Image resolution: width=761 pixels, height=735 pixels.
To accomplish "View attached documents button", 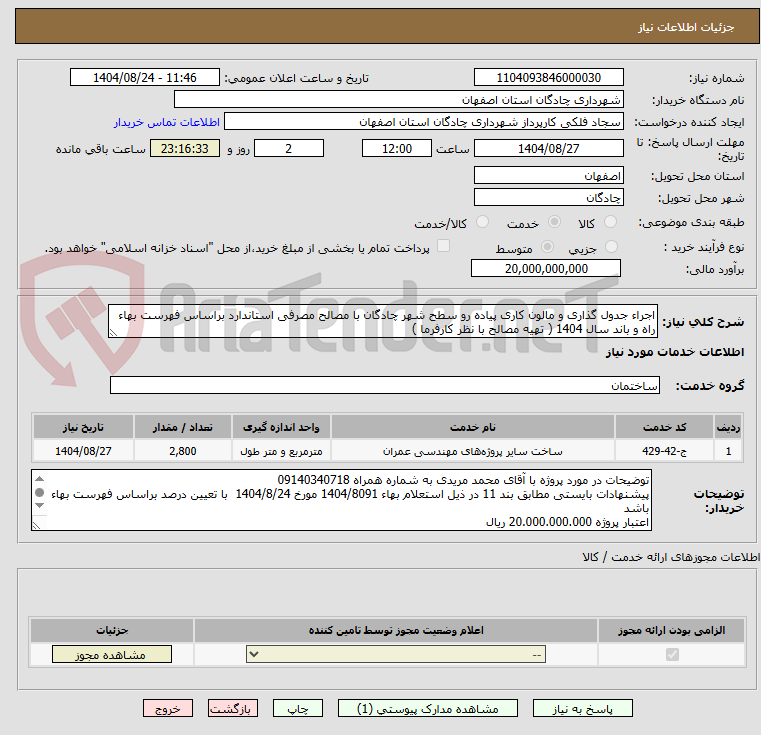I will click(x=428, y=708).
